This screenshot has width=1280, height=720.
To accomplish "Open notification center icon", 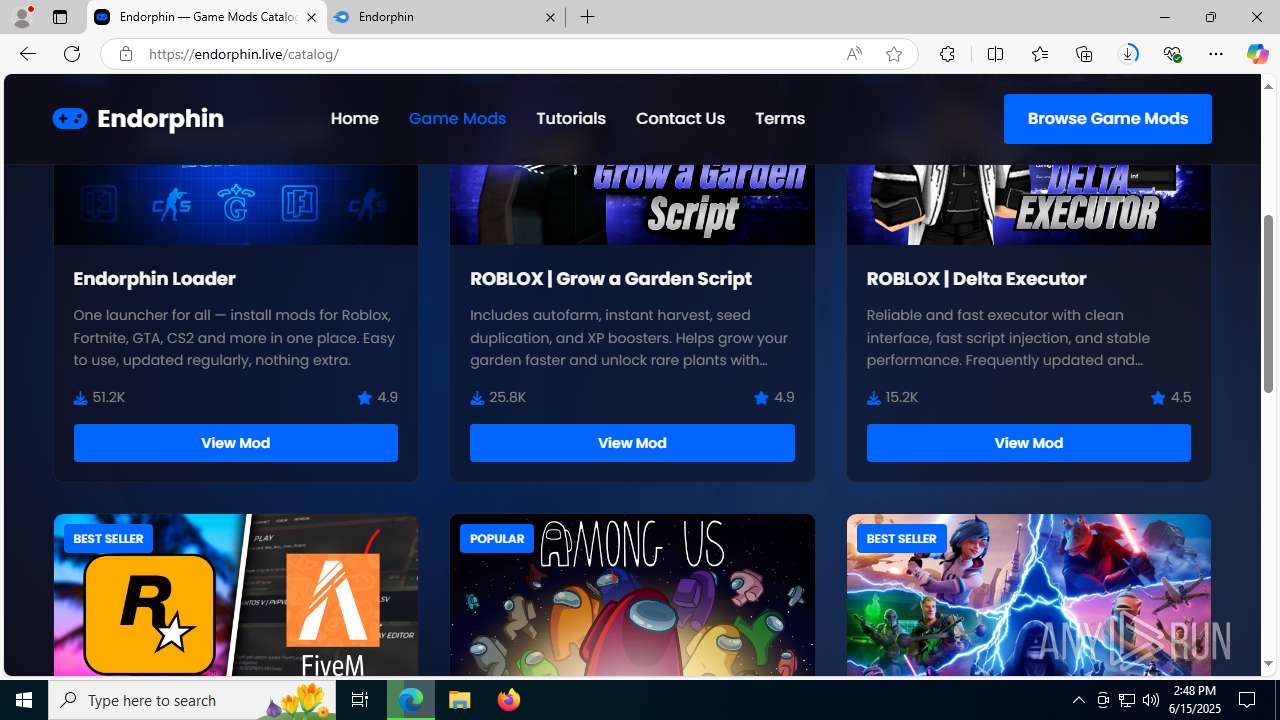I will click(1248, 700).
